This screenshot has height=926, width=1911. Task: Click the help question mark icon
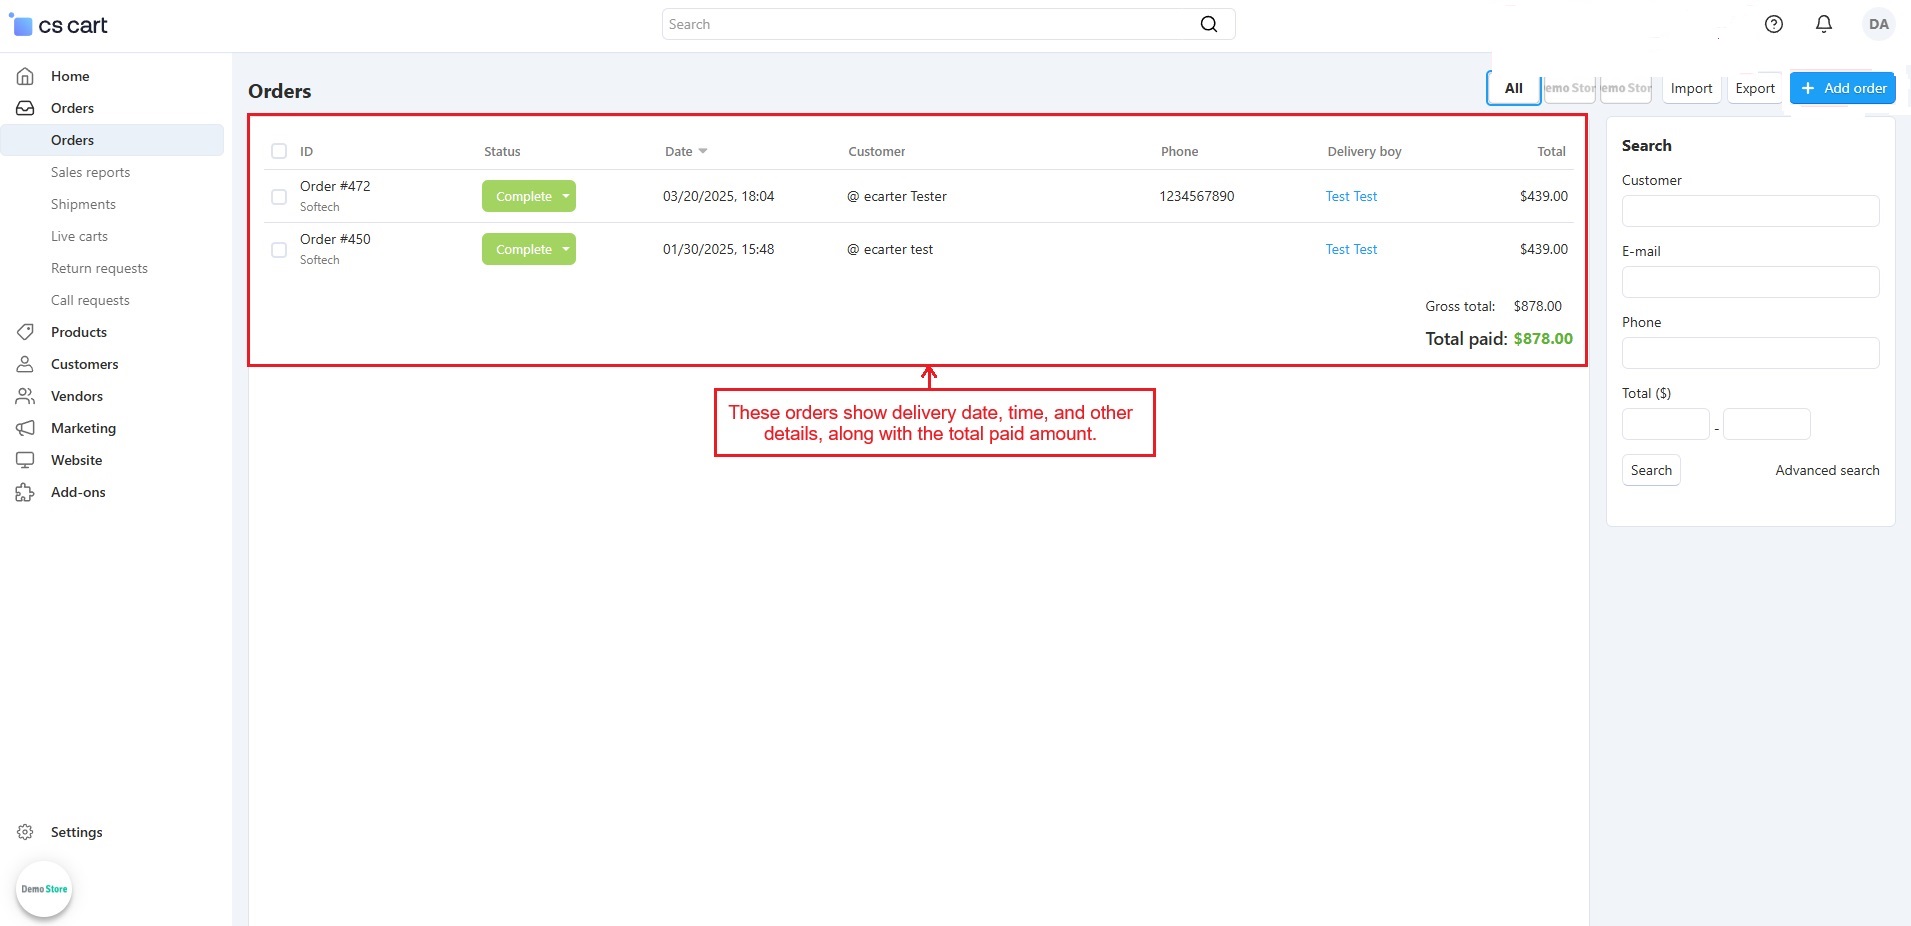tap(1773, 24)
